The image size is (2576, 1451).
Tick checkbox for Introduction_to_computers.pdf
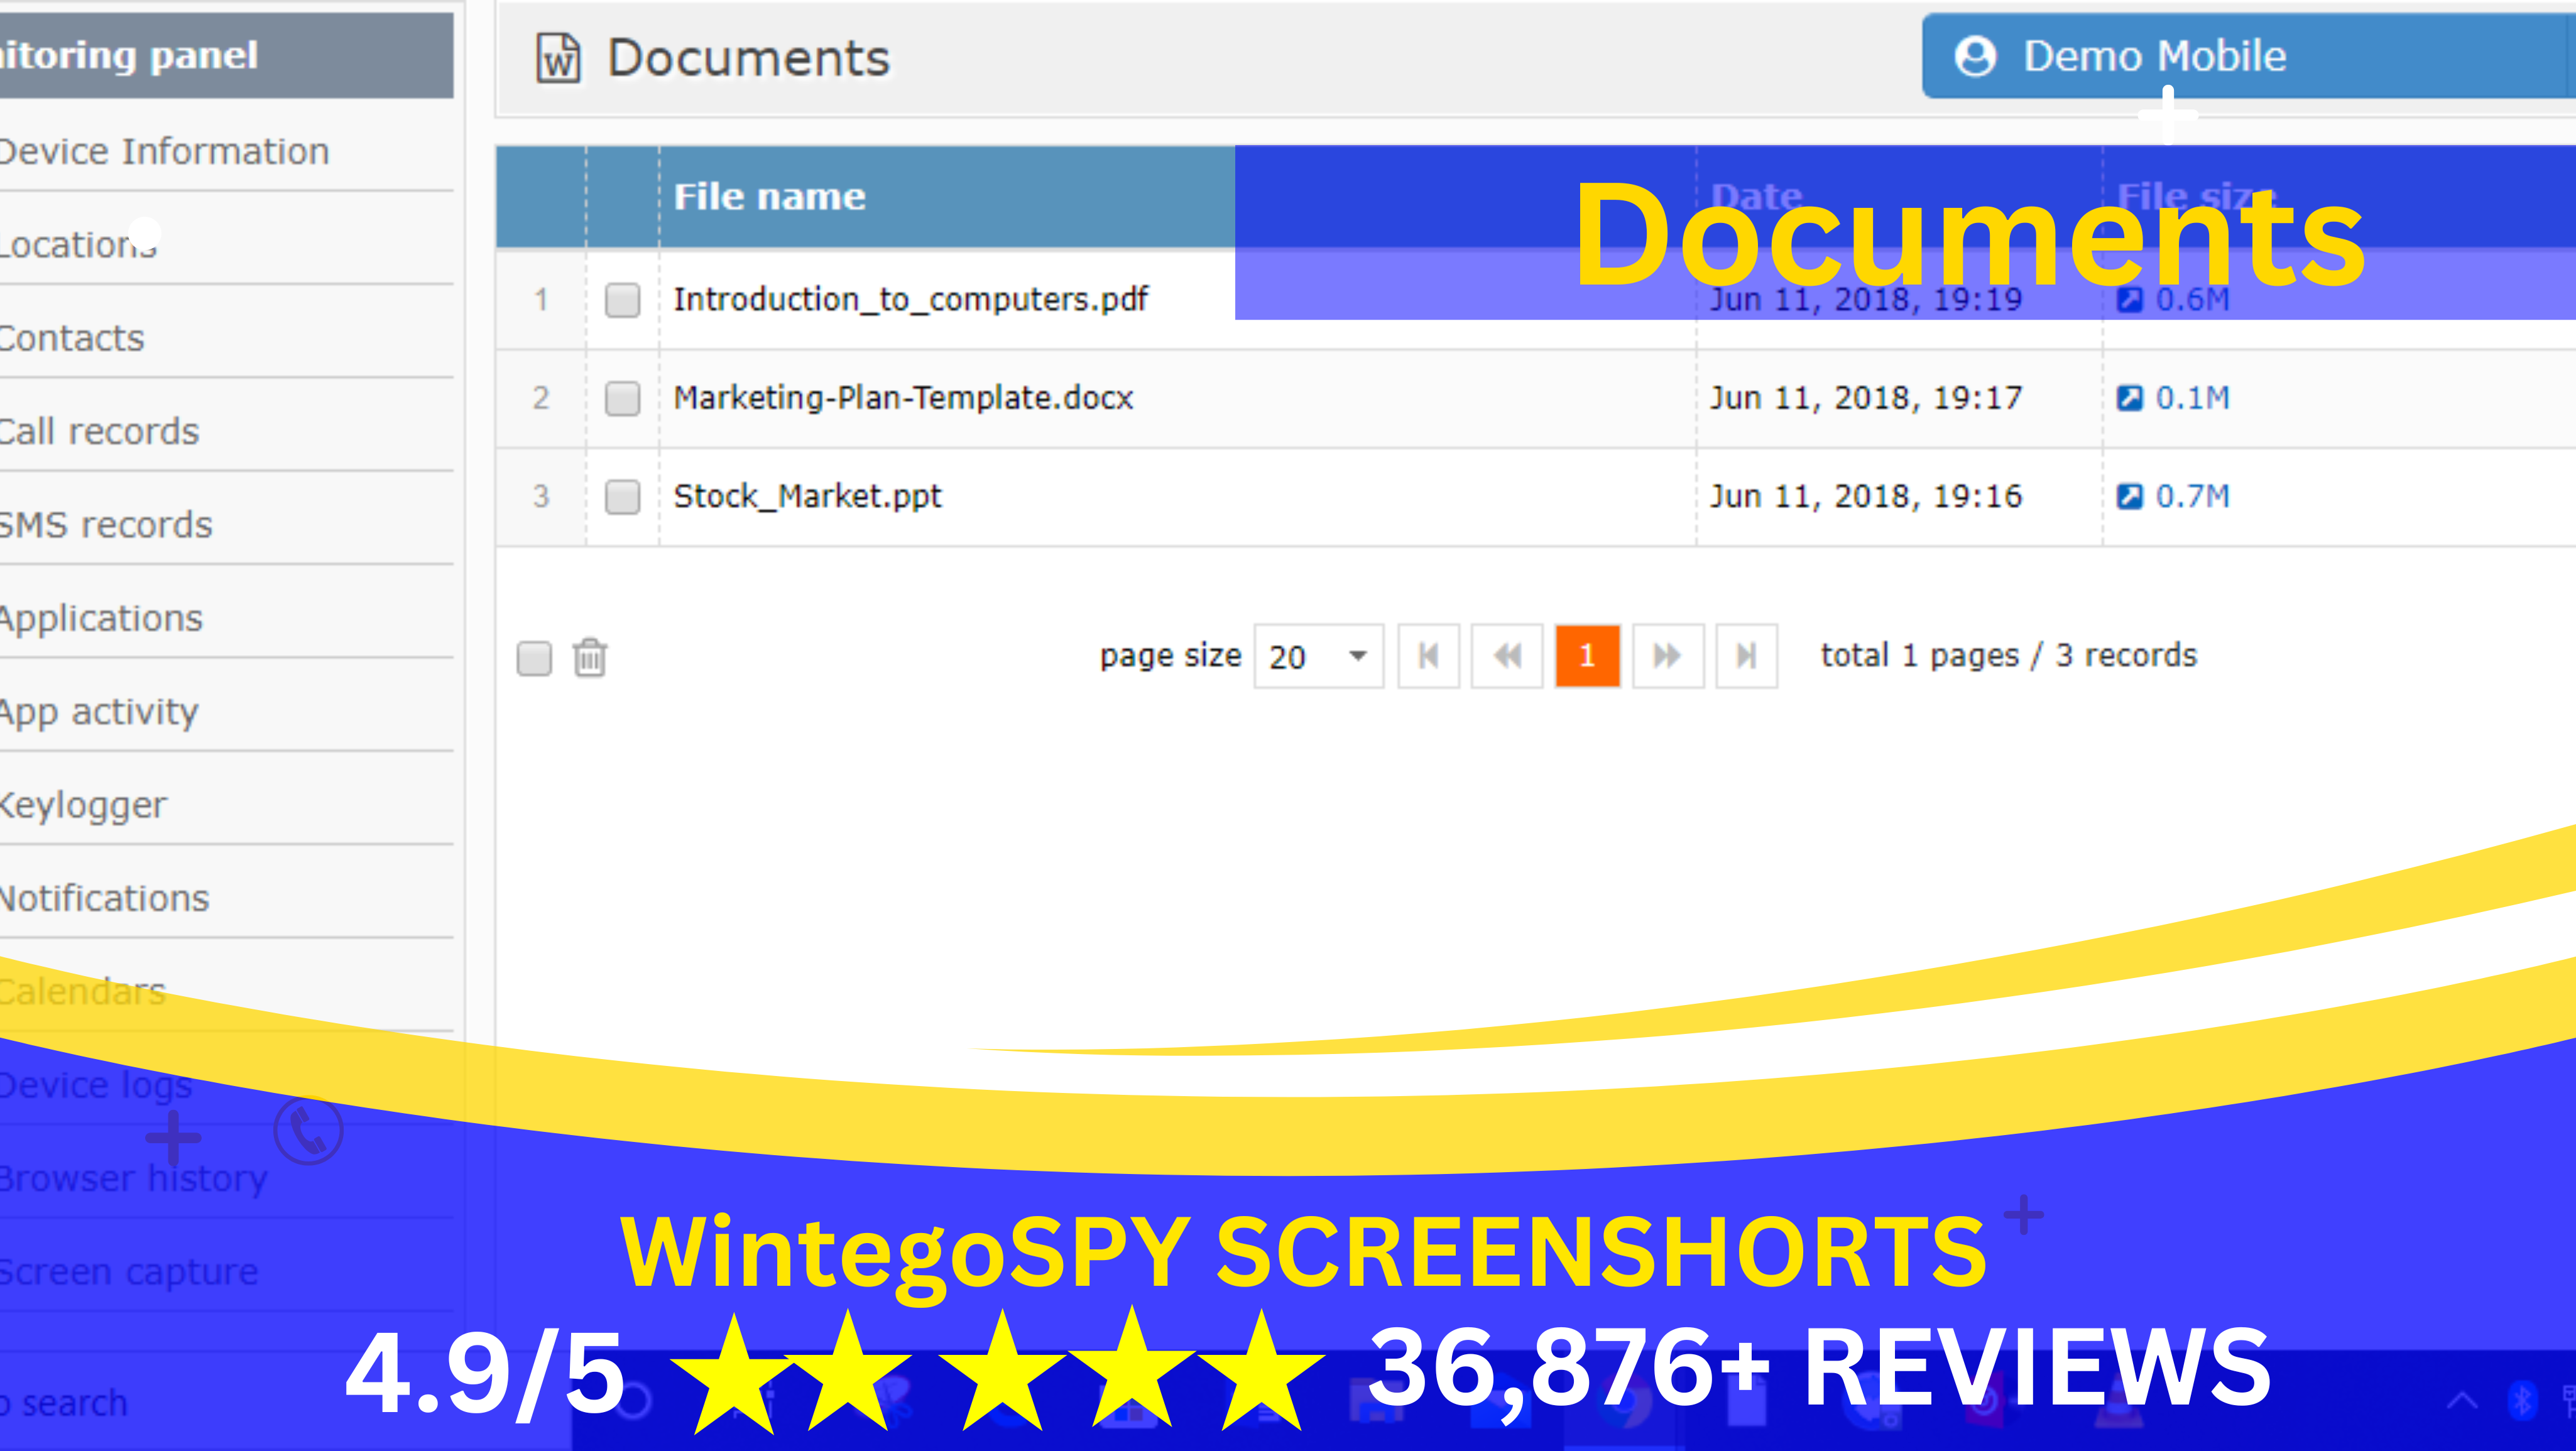(622, 299)
